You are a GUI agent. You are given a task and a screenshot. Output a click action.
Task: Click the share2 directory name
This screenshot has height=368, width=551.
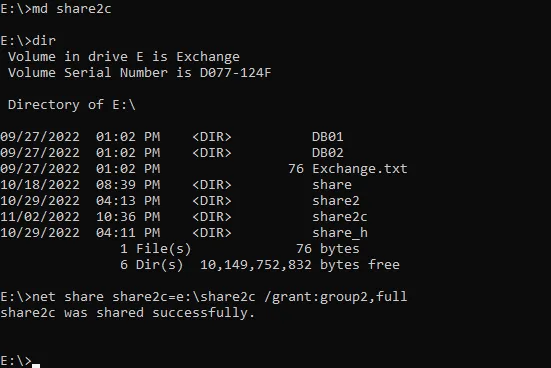(336, 201)
